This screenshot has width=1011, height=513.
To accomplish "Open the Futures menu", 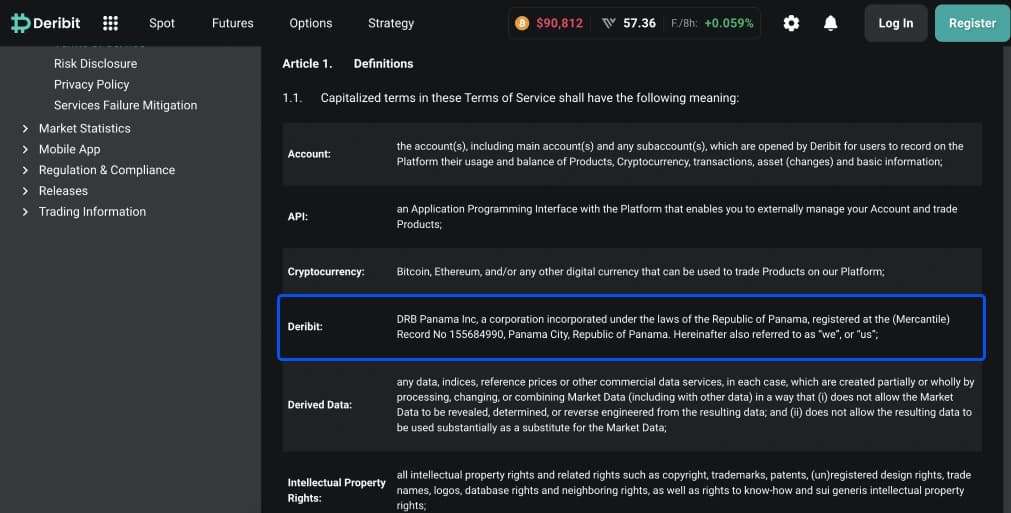I will tap(233, 23).
